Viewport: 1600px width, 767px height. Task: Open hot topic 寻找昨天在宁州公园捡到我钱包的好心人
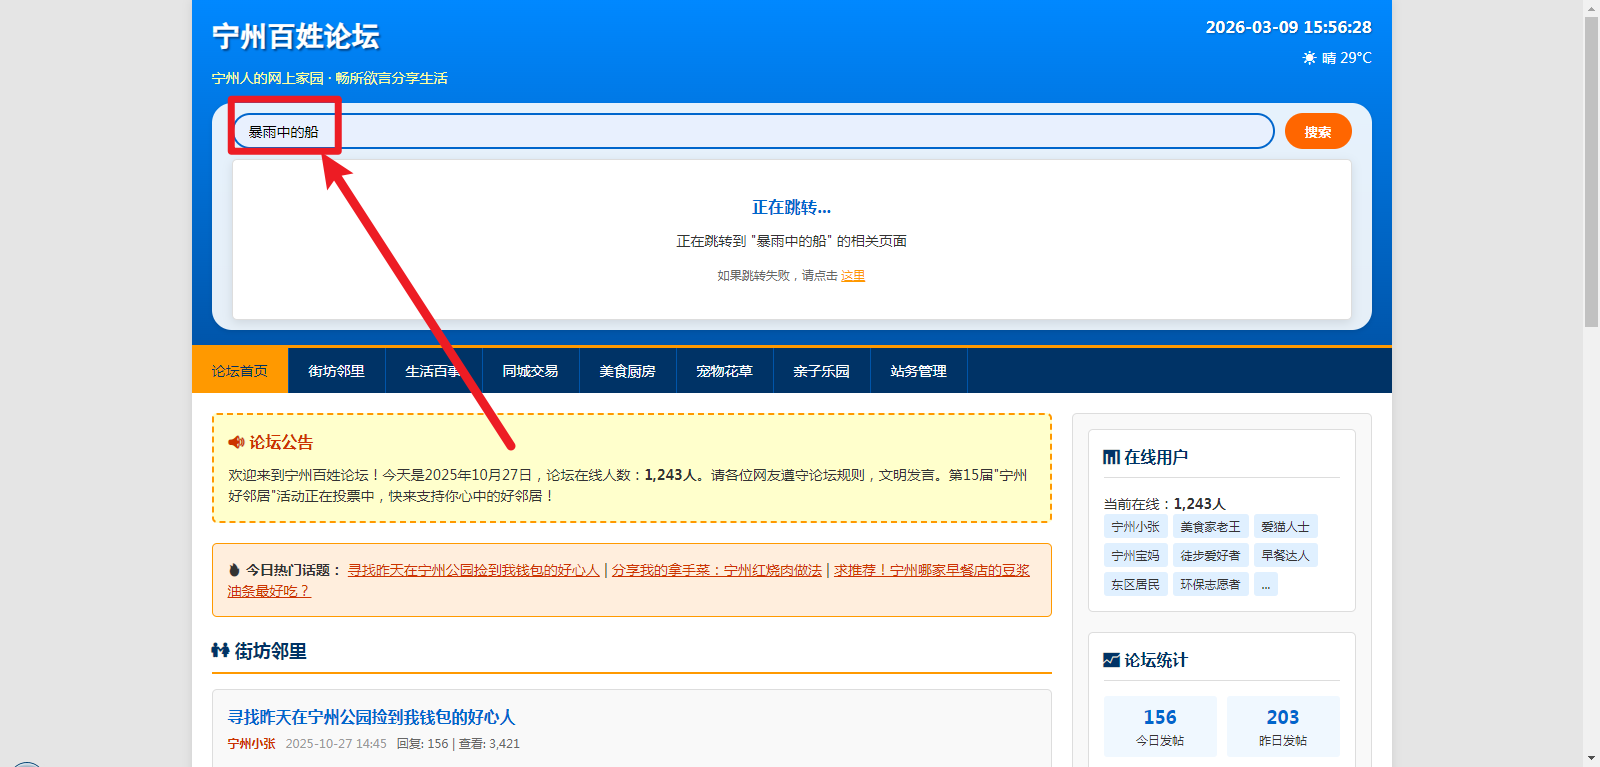pos(474,570)
